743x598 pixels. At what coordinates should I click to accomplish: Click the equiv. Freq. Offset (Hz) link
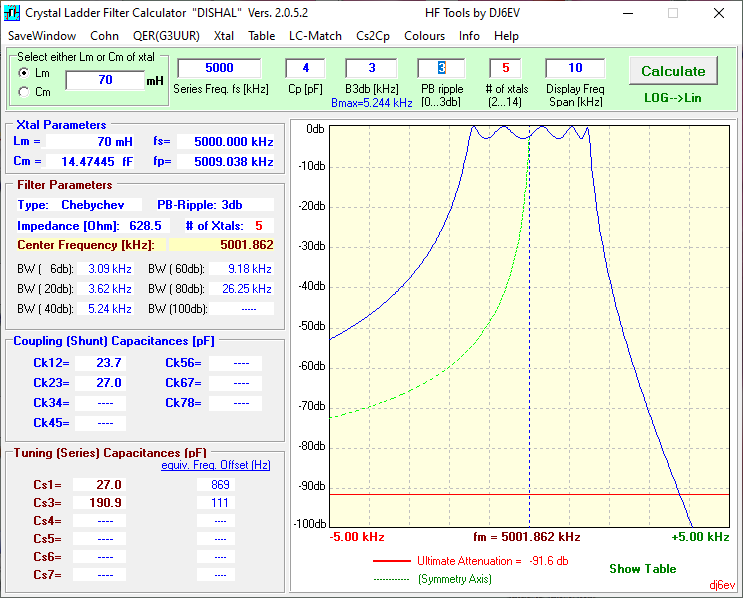click(x=216, y=465)
